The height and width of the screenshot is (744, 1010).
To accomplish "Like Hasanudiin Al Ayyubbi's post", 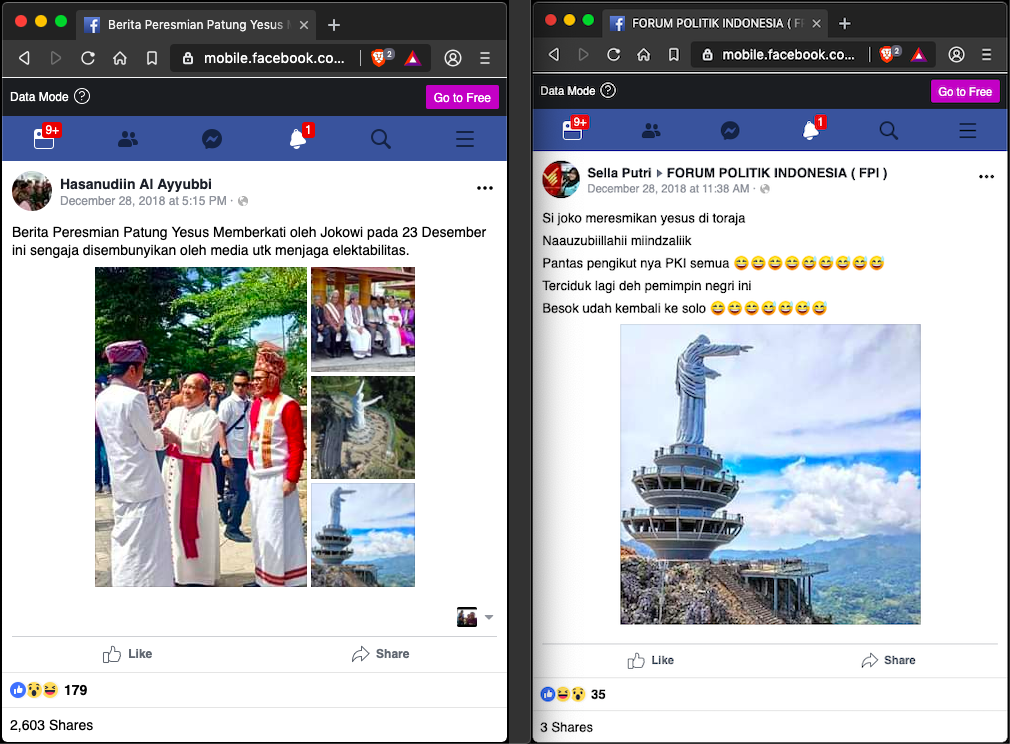I will [x=128, y=654].
